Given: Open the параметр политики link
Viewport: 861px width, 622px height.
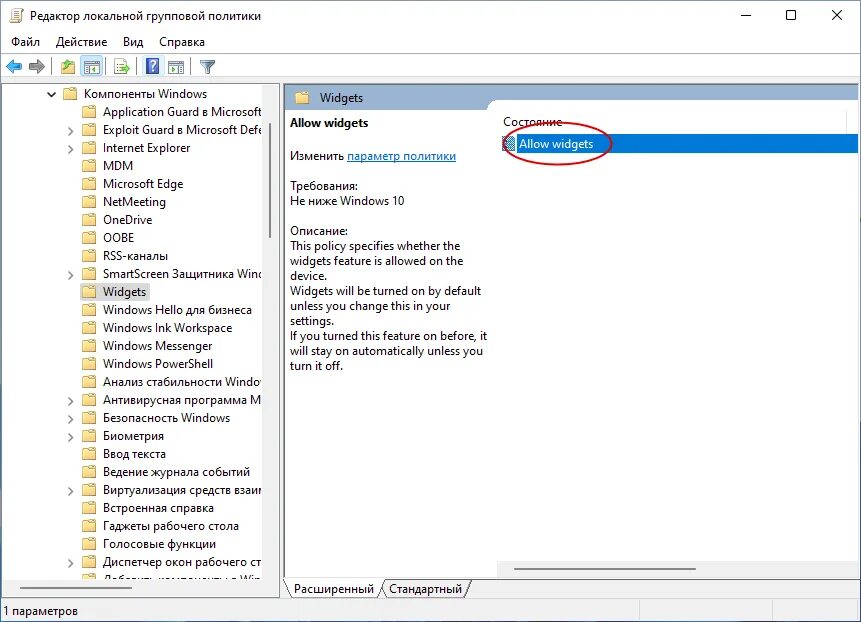Looking at the screenshot, I should 401,156.
